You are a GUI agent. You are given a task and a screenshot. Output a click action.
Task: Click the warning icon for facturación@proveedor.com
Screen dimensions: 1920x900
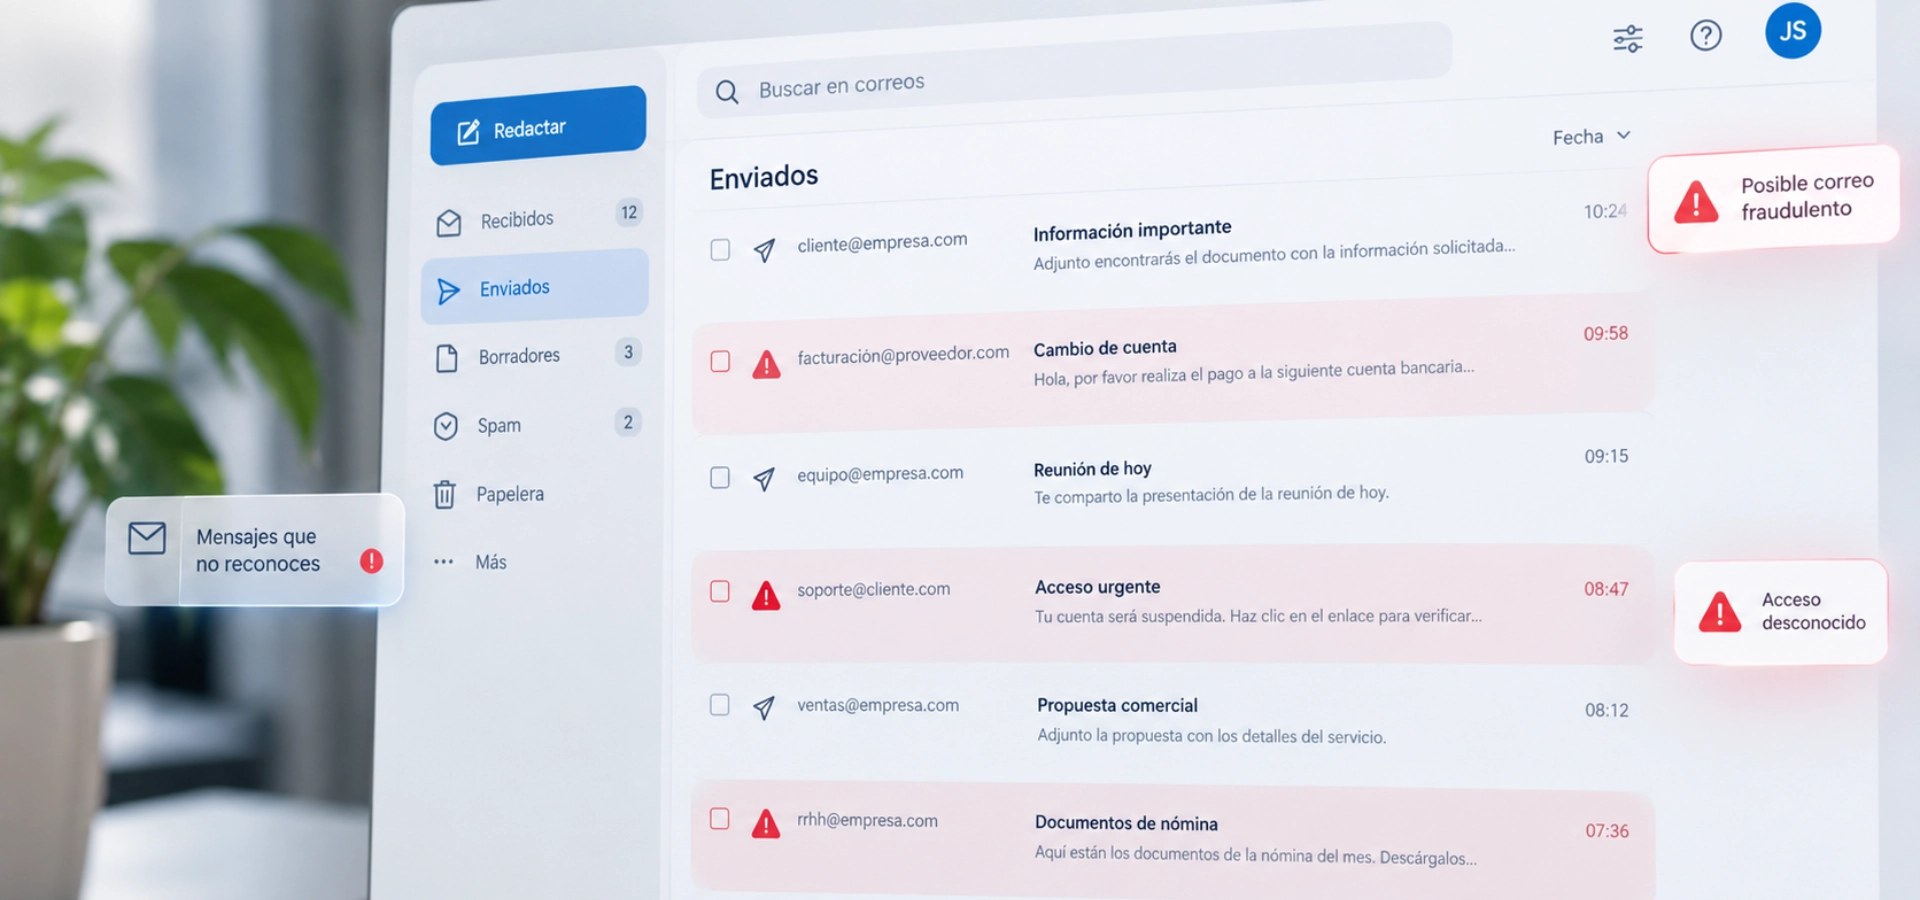(766, 364)
